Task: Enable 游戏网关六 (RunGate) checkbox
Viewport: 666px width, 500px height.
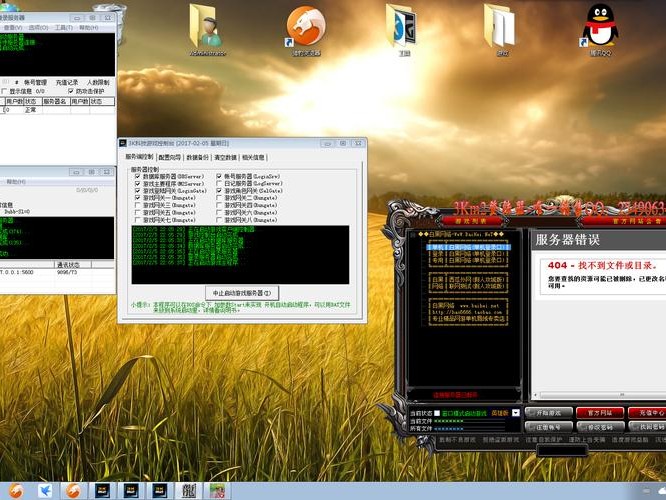Action: (x=219, y=212)
